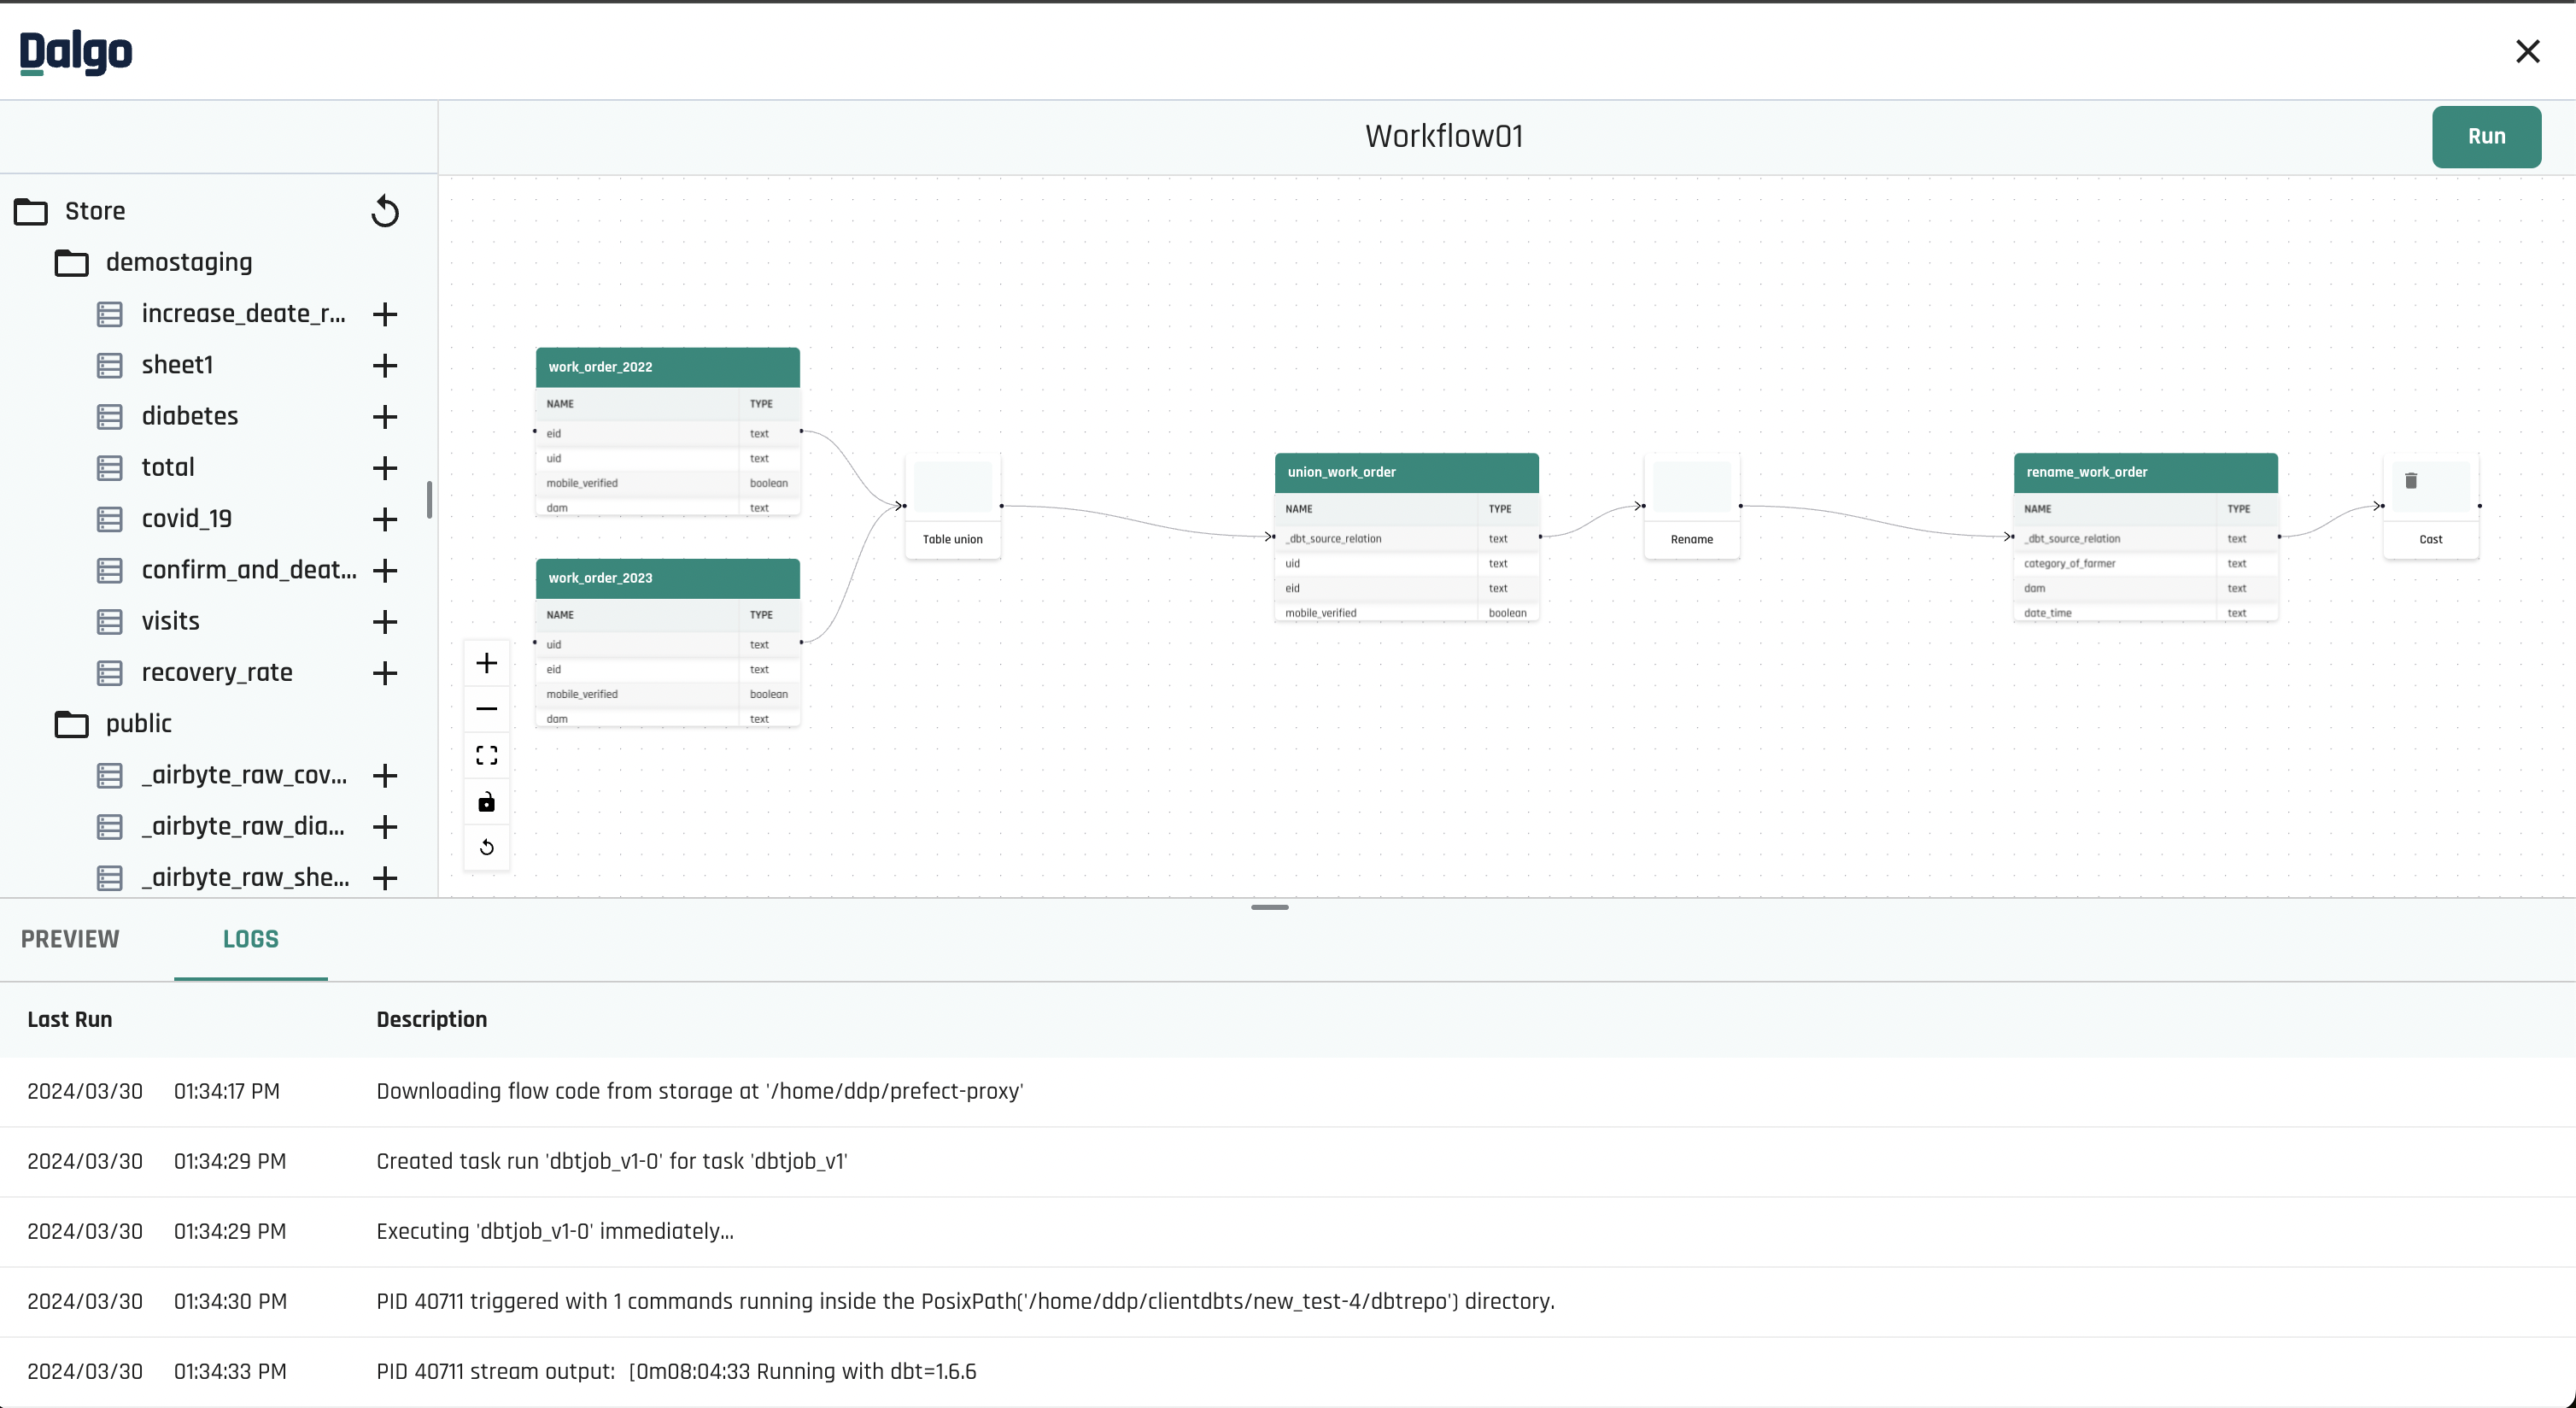This screenshot has height=1408, width=2576.
Task: Switch to the PREVIEW tab
Action: point(70,939)
